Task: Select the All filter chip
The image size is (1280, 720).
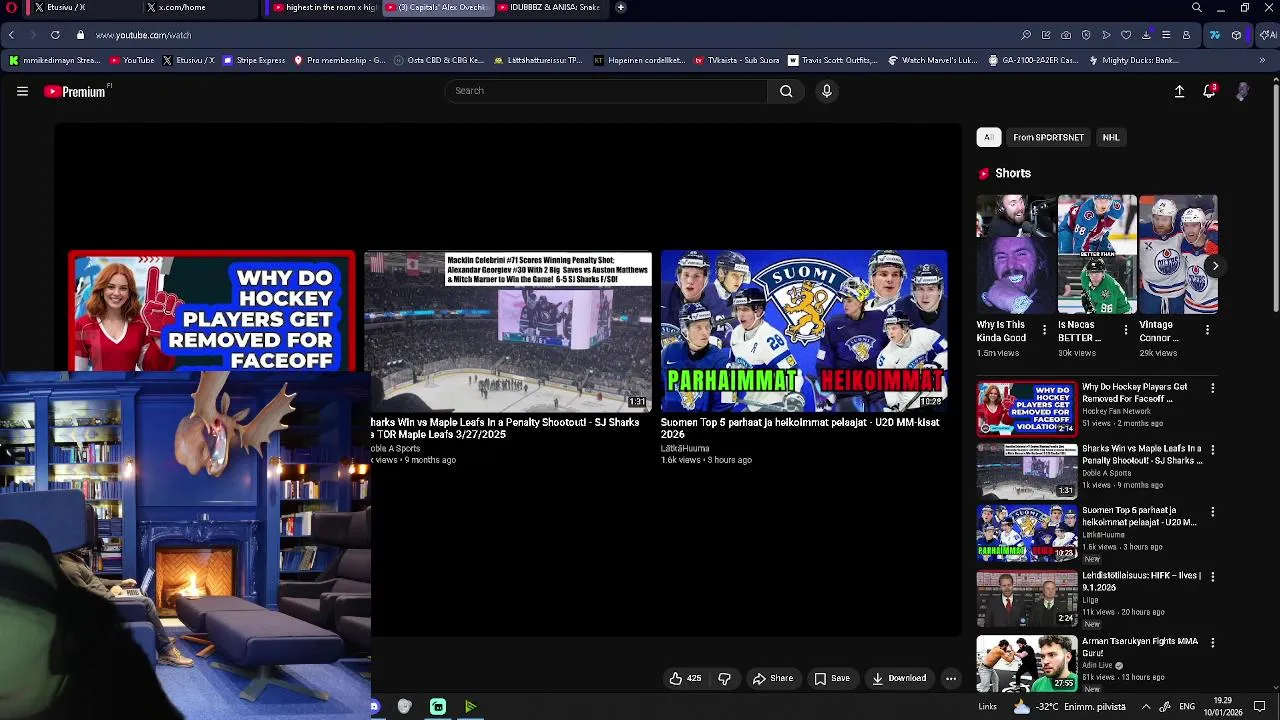Action: pos(988,137)
